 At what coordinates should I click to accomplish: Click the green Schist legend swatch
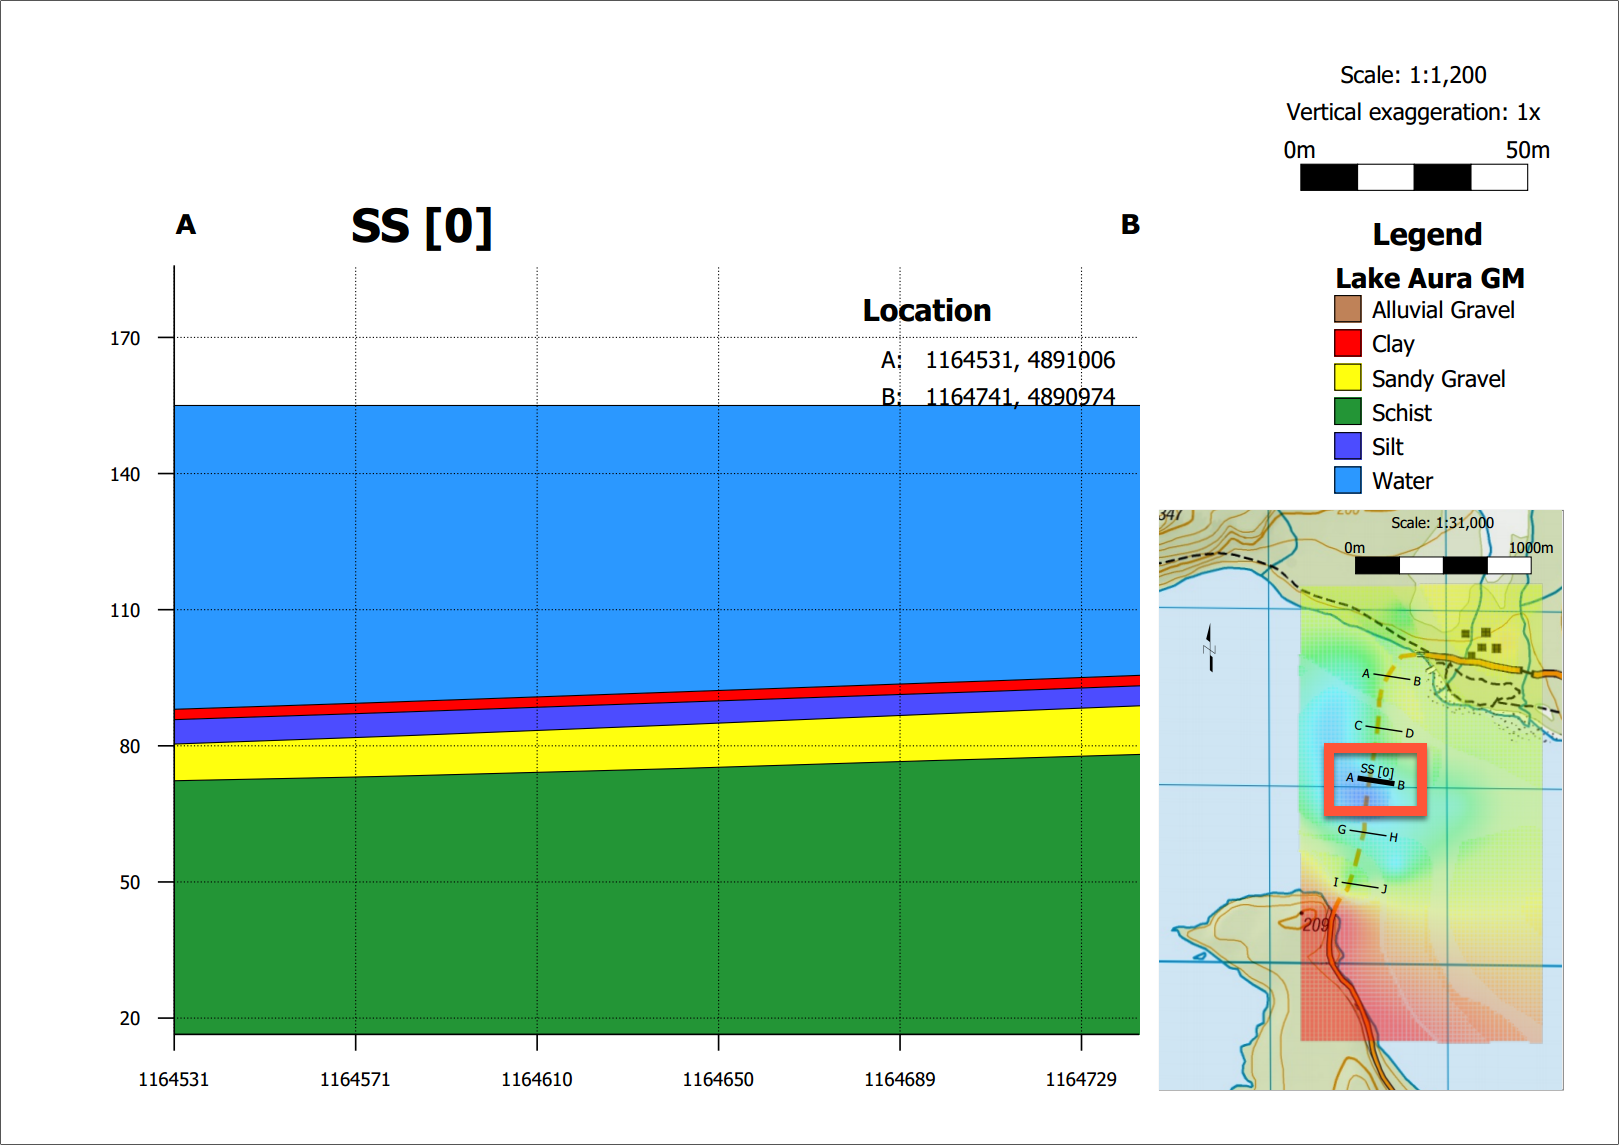point(1347,412)
